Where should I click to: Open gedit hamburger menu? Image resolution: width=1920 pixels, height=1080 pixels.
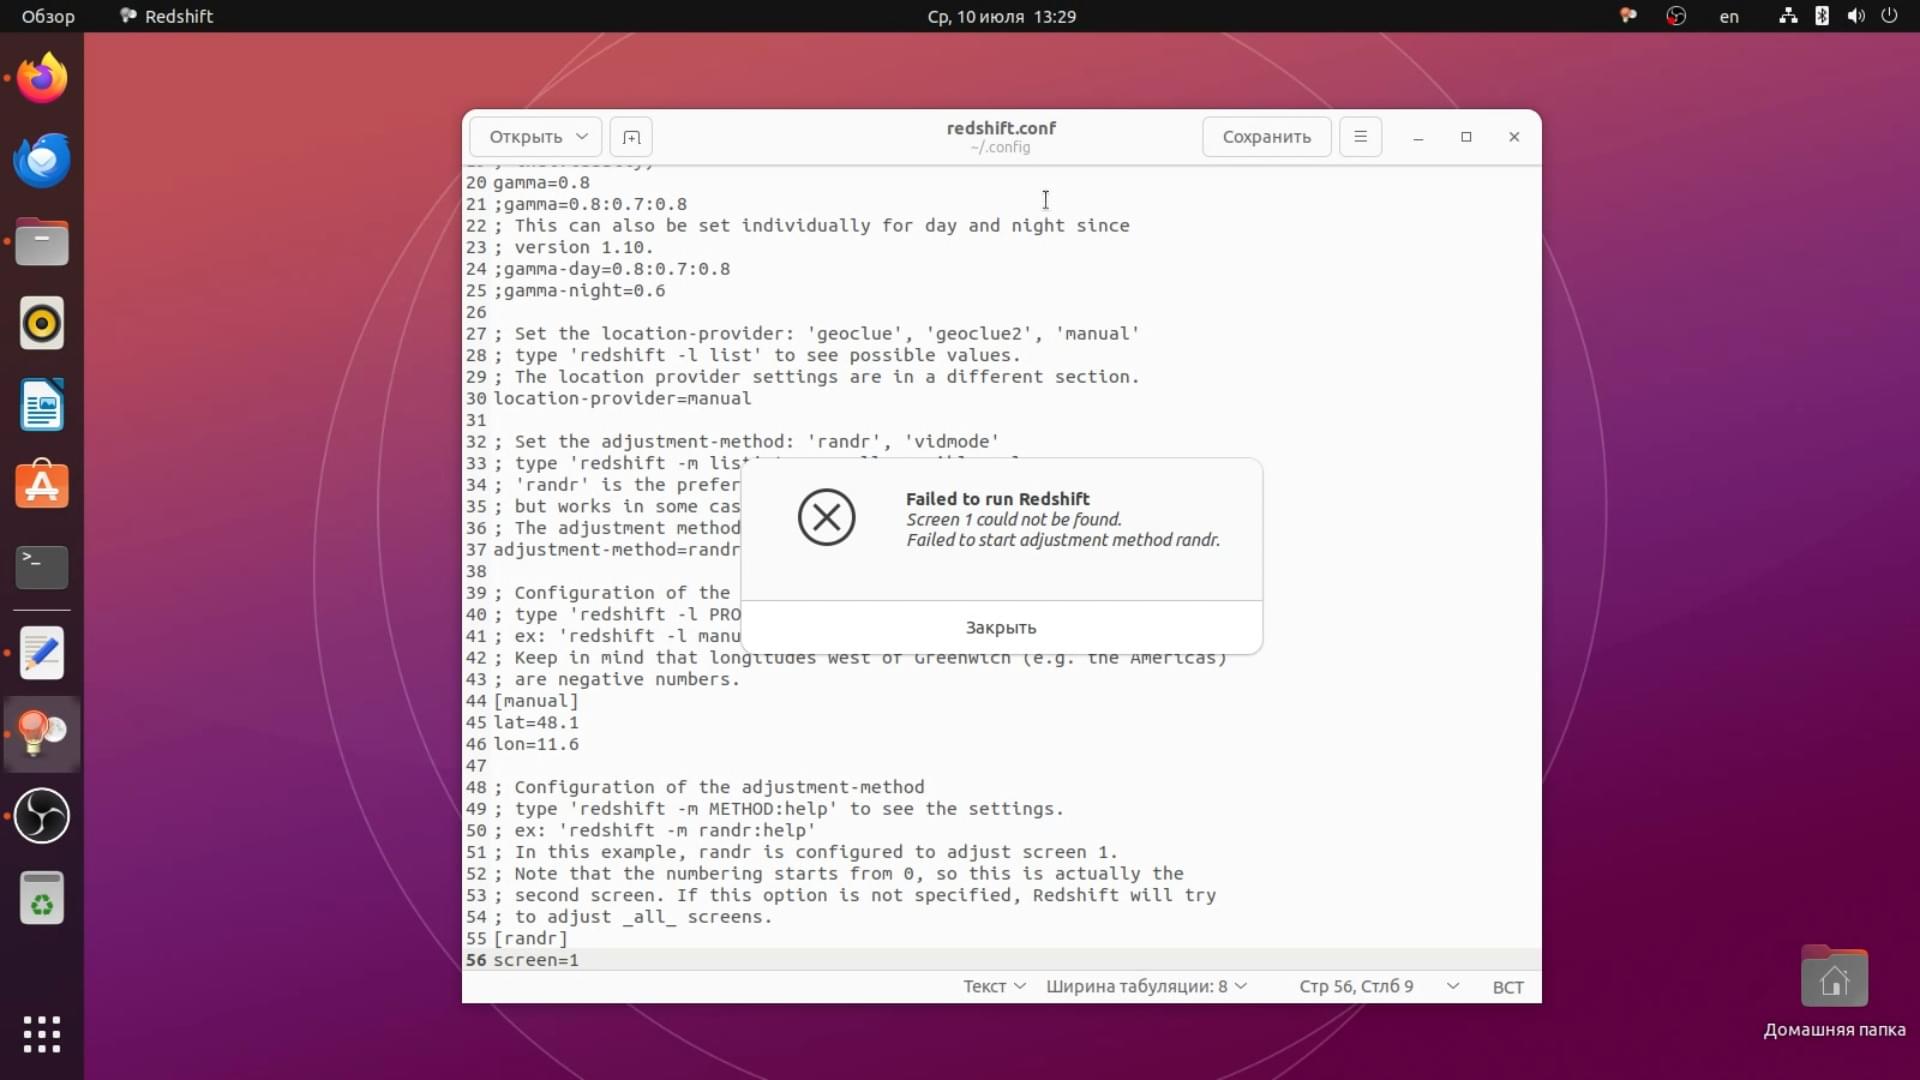click(1360, 137)
